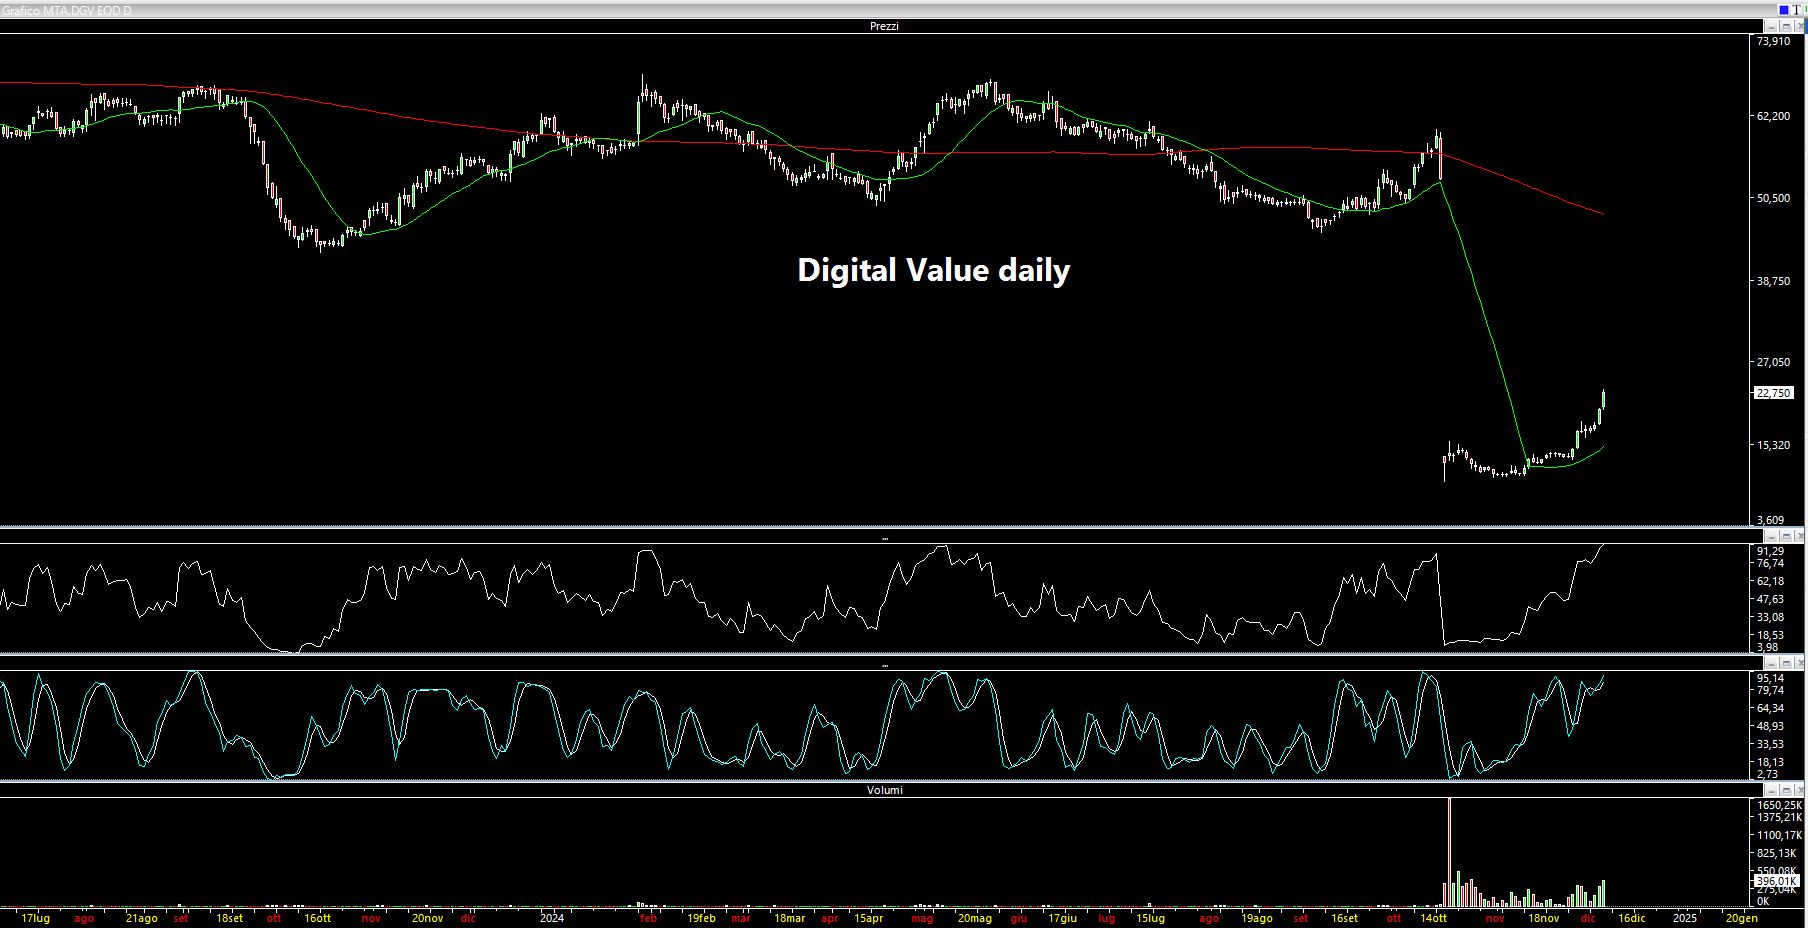
Task: Click the 18nov date label
Action: [1543, 918]
